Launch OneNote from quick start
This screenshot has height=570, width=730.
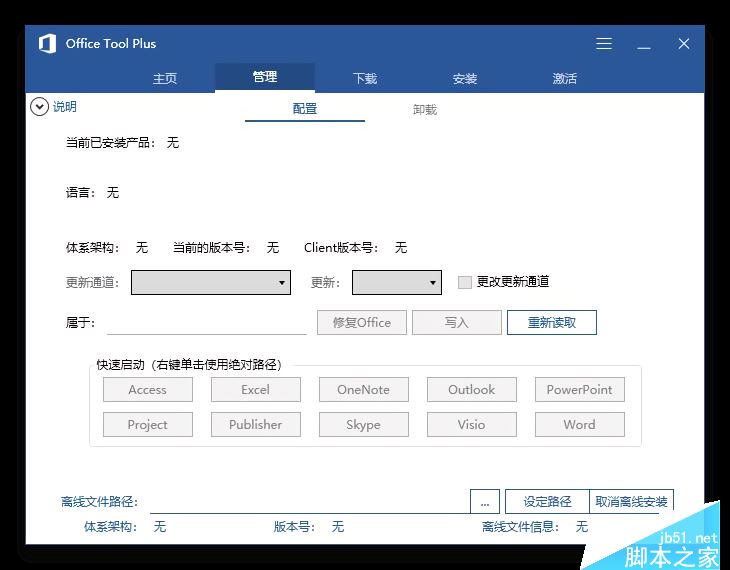[364, 389]
